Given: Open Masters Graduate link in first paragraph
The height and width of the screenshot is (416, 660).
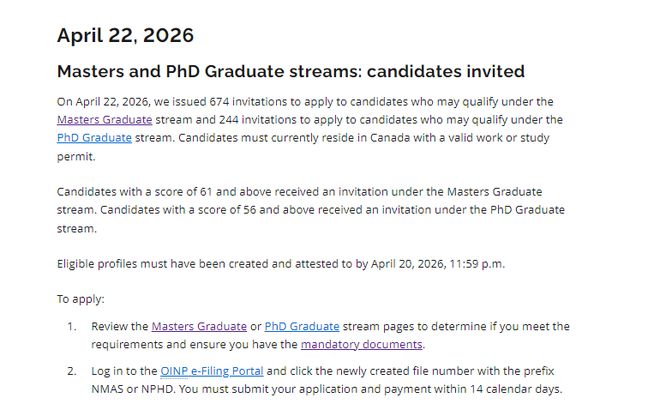Looking at the screenshot, I should (x=104, y=120).
